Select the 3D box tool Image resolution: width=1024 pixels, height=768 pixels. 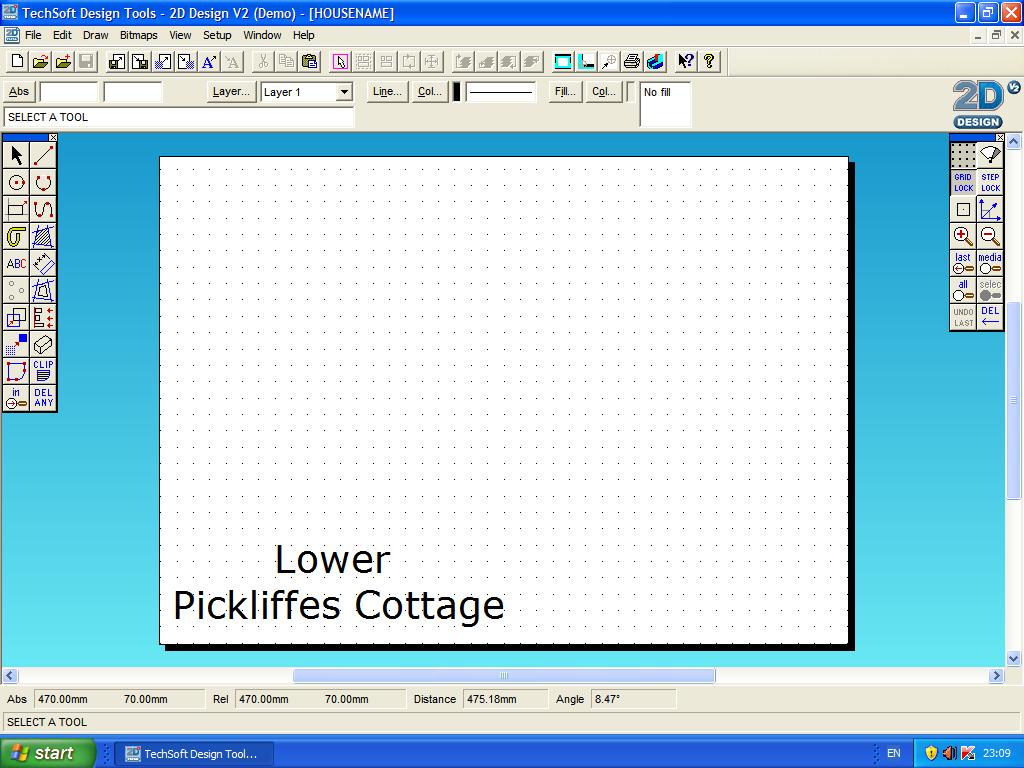point(42,345)
